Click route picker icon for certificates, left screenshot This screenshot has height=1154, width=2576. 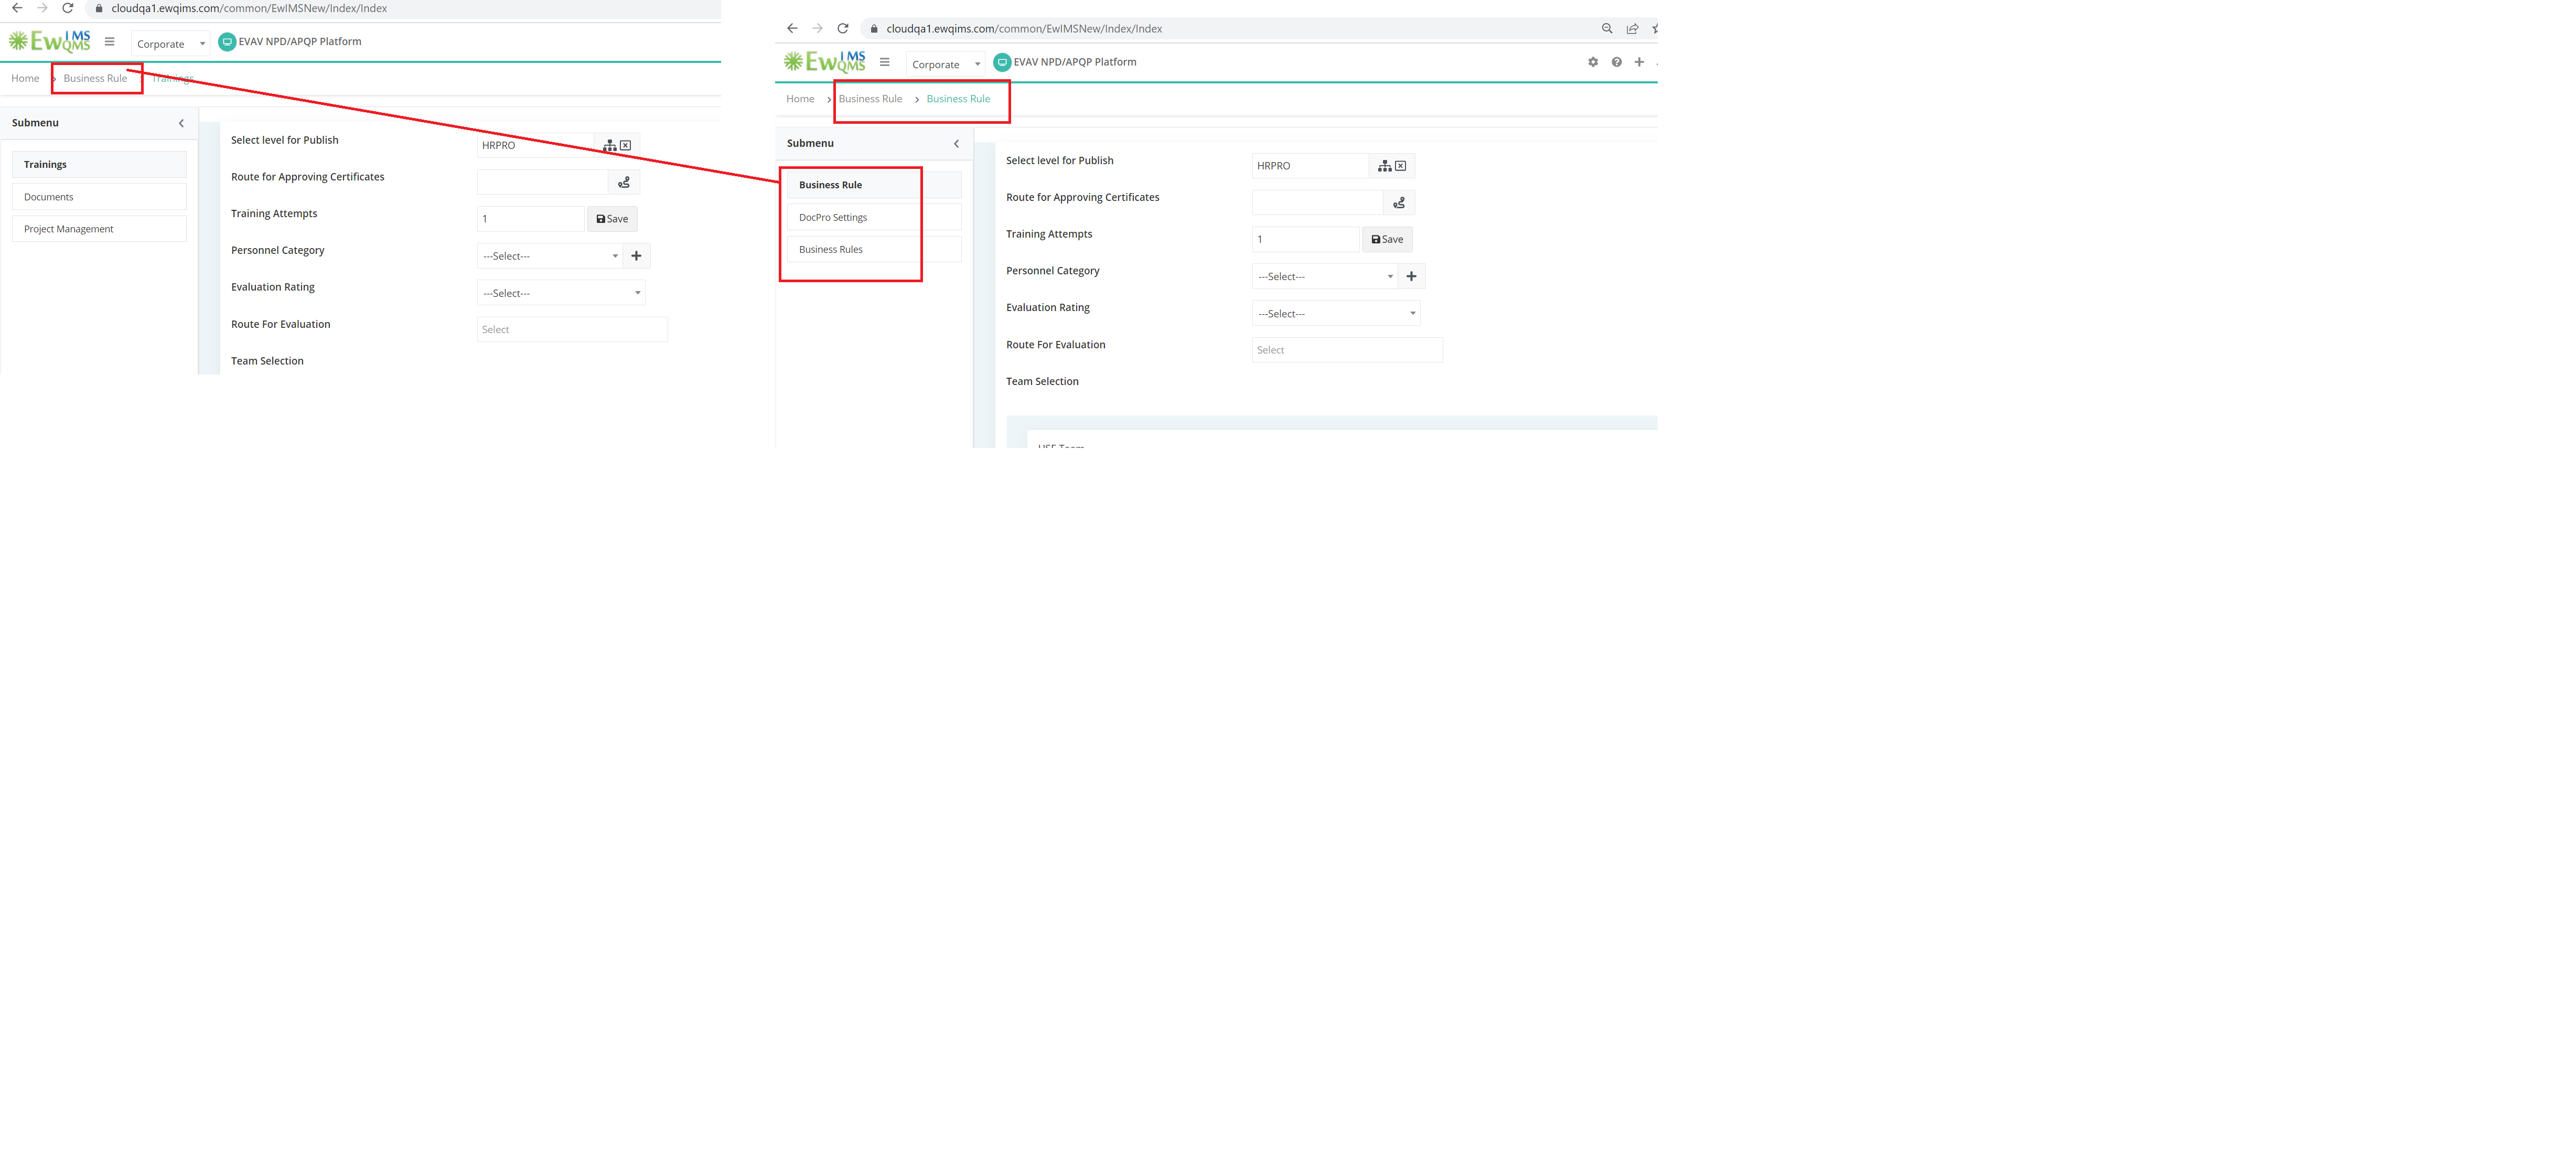click(624, 182)
